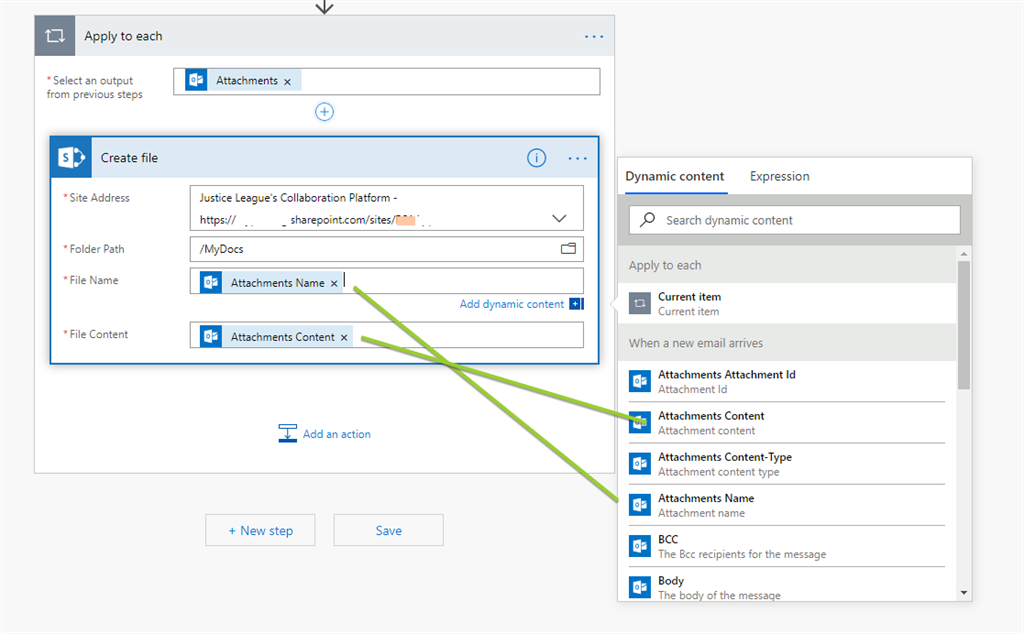Remove the Attachments Content token
This screenshot has width=1024, height=634.
coord(344,338)
